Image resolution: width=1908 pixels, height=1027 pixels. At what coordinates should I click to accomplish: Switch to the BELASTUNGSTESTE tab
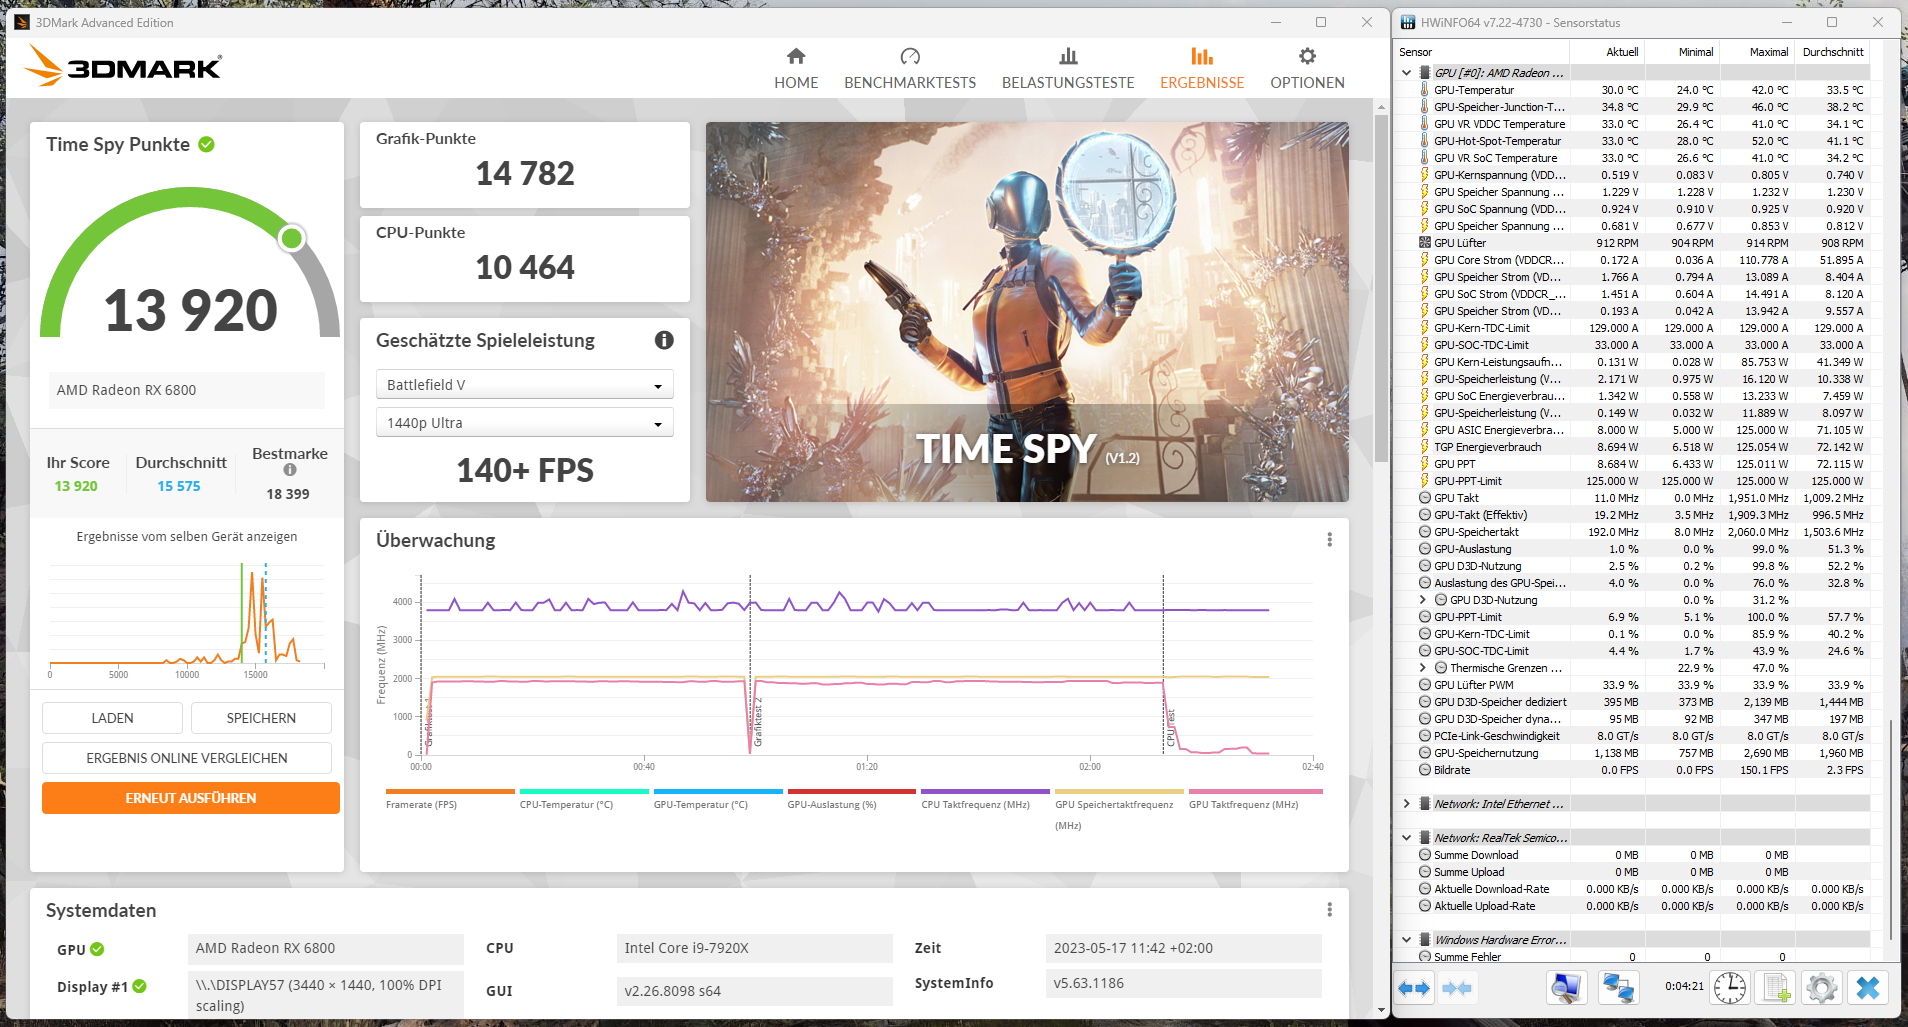point(1068,68)
